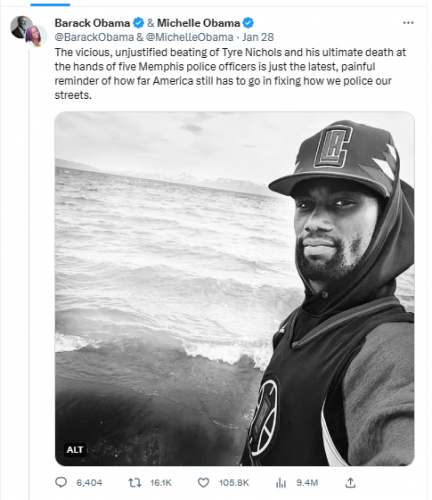Click the retweet arrows icon
This screenshot has height=500, width=432.
(x=135, y=482)
